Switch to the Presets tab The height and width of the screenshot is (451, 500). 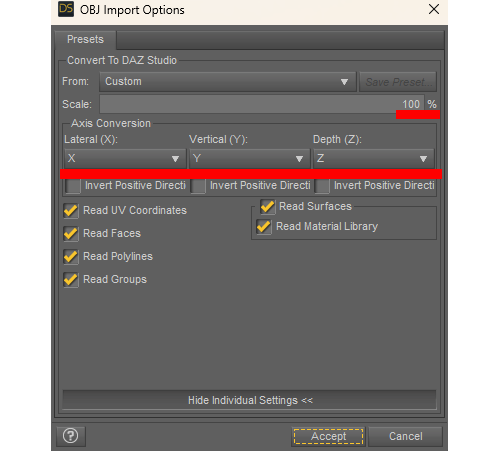(x=85, y=39)
